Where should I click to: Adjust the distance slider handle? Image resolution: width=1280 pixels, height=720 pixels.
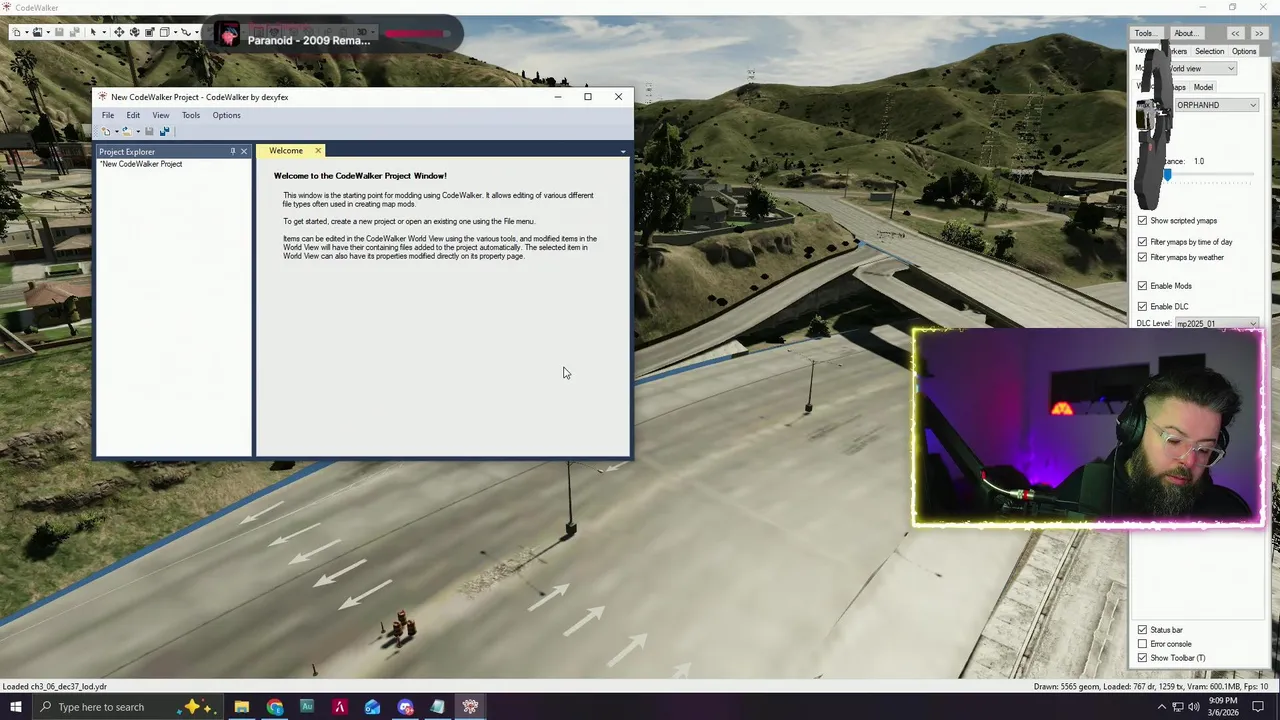pos(1167,175)
